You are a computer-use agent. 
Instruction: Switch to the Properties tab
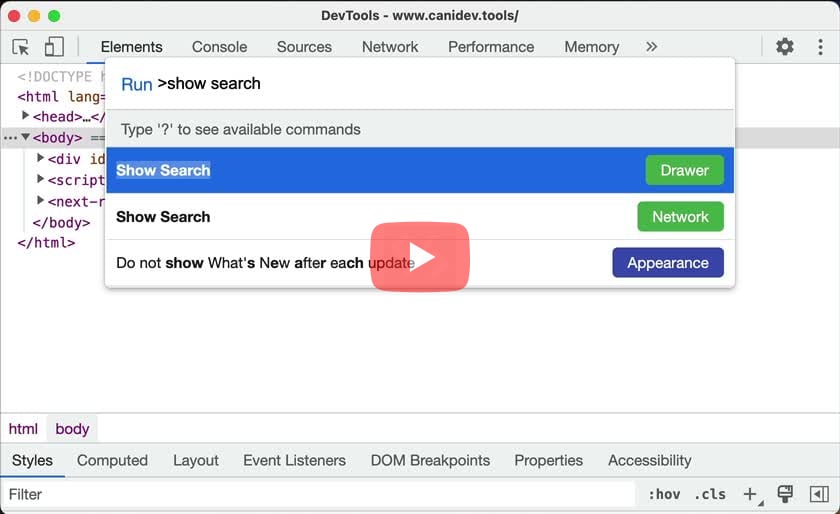pos(548,460)
